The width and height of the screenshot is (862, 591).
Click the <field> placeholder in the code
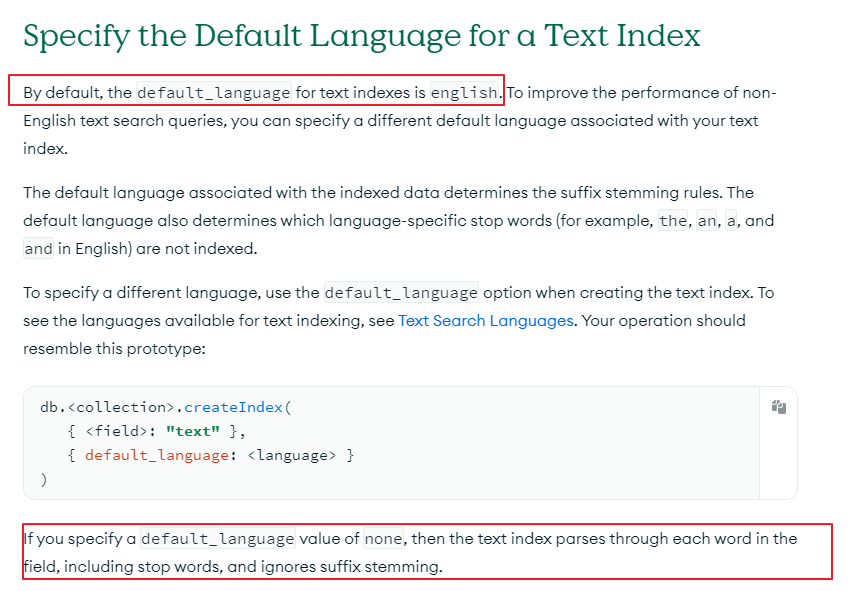coord(116,431)
